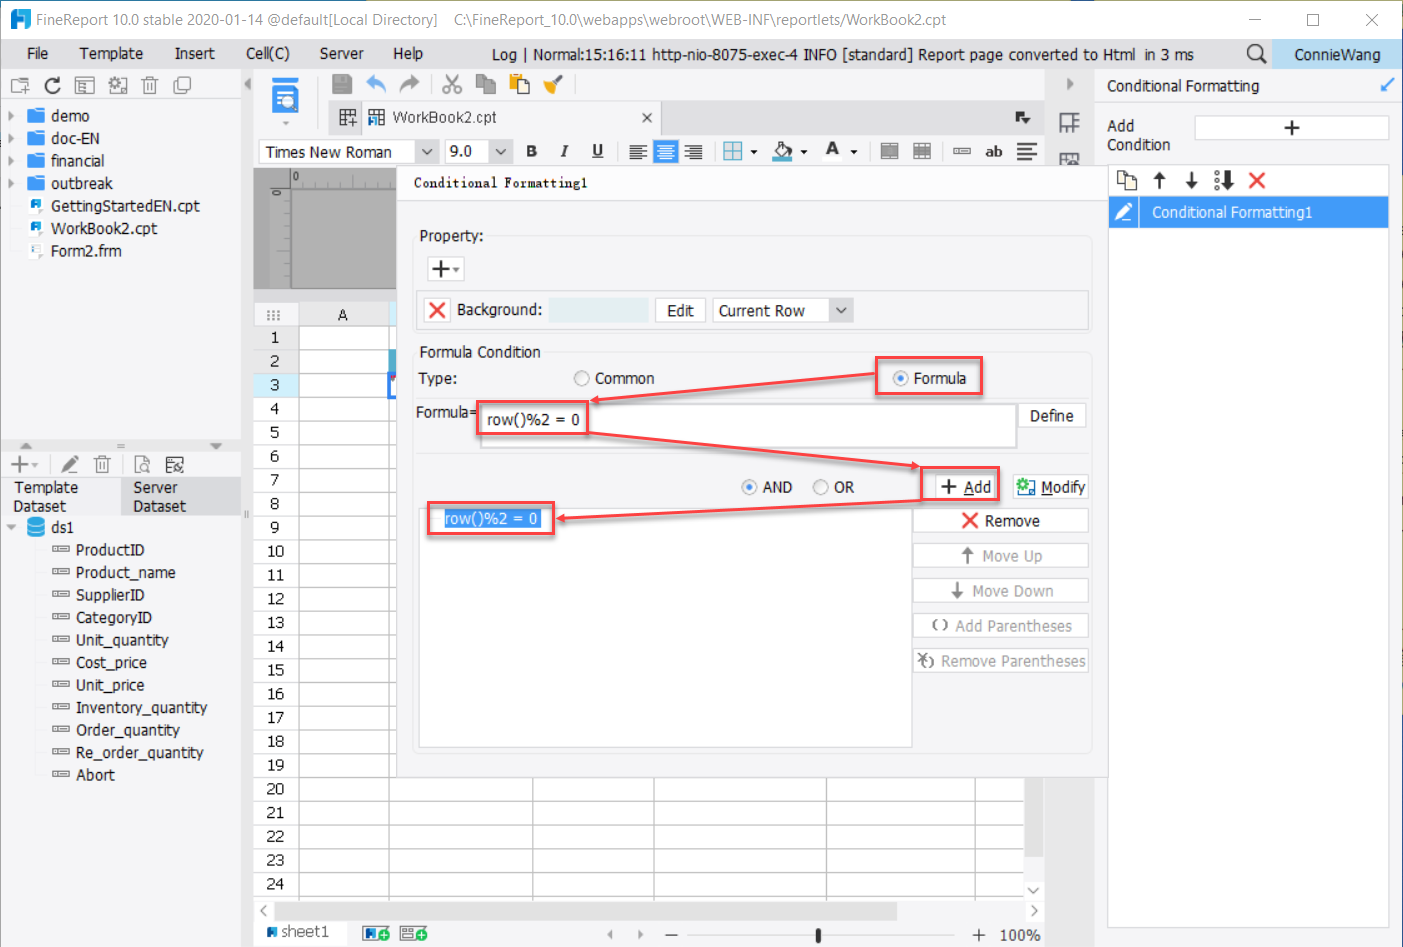This screenshot has width=1403, height=947.
Task: Open the Server menu
Action: tap(340, 53)
